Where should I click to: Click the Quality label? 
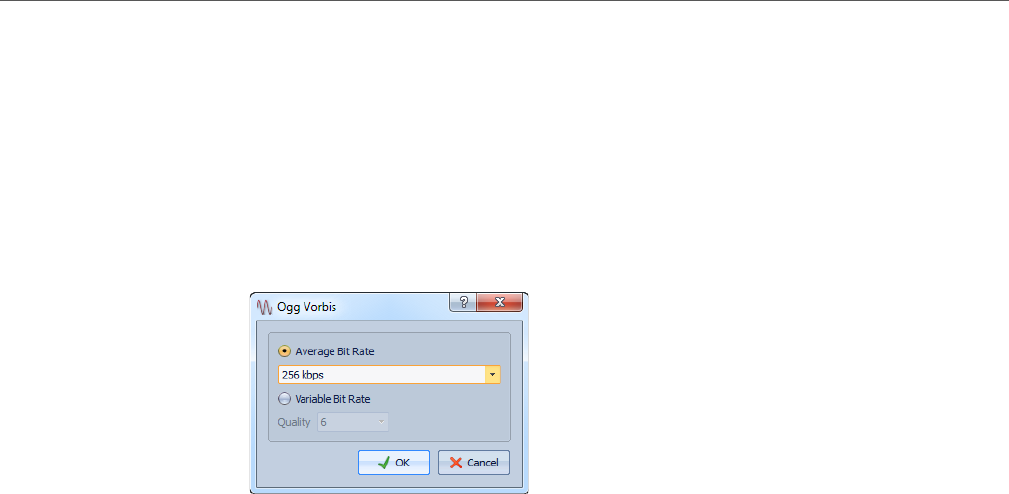294,422
